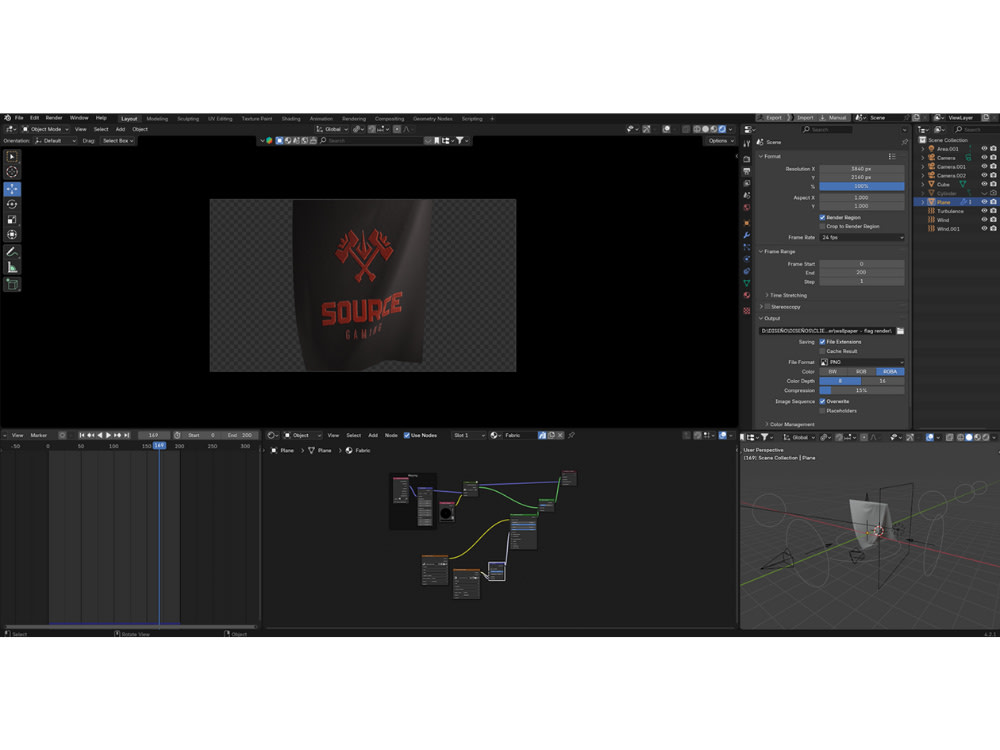Toggle the File Extensions checkbox
Screen dimensions: 1000x750
click(x=822, y=342)
